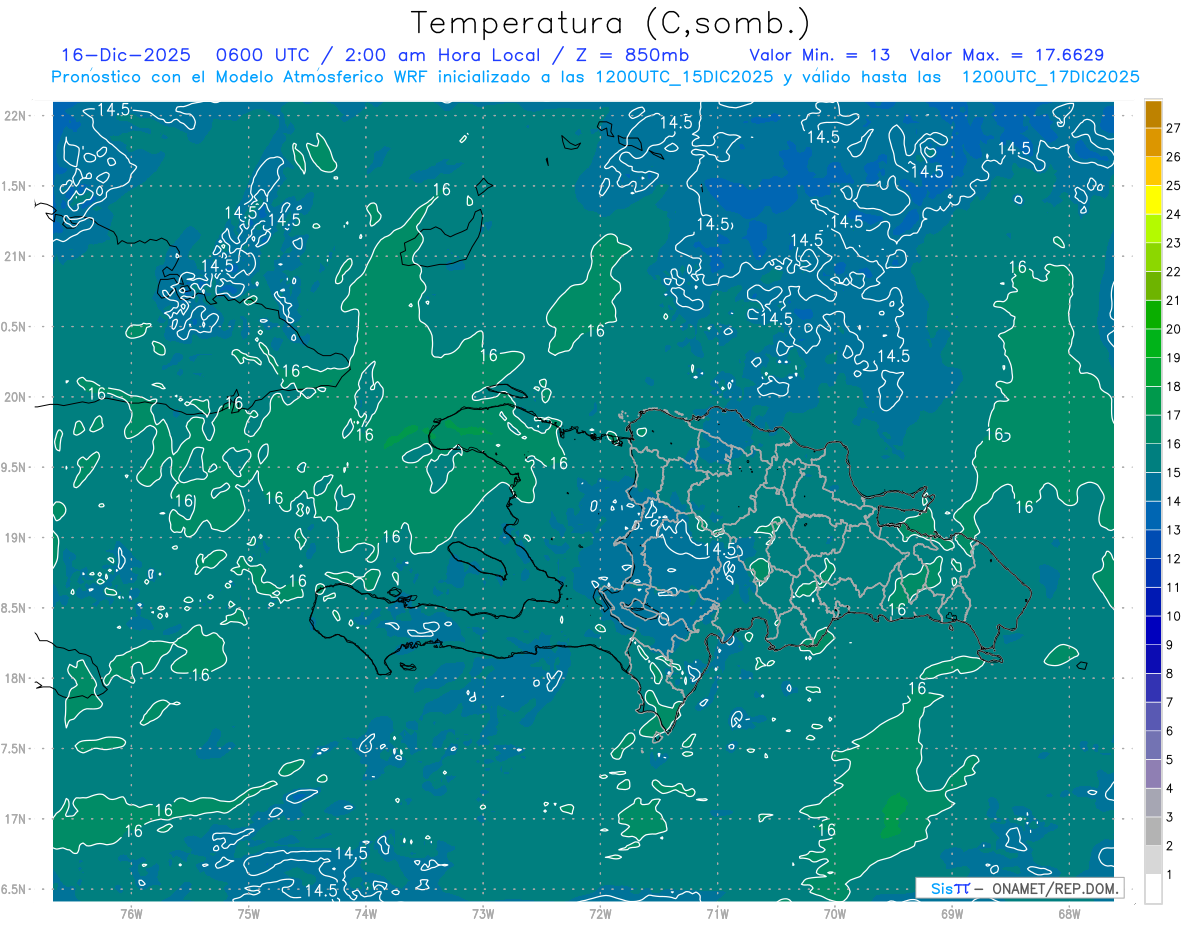Click the '18N' latitude axis label
Screen dimensions: 1200x927
click(x=16, y=678)
